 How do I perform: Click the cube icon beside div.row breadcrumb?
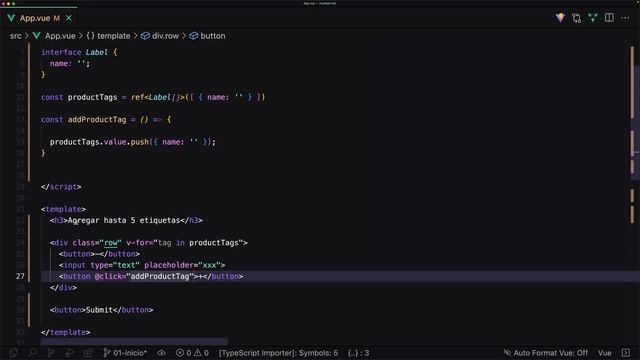(x=145, y=36)
